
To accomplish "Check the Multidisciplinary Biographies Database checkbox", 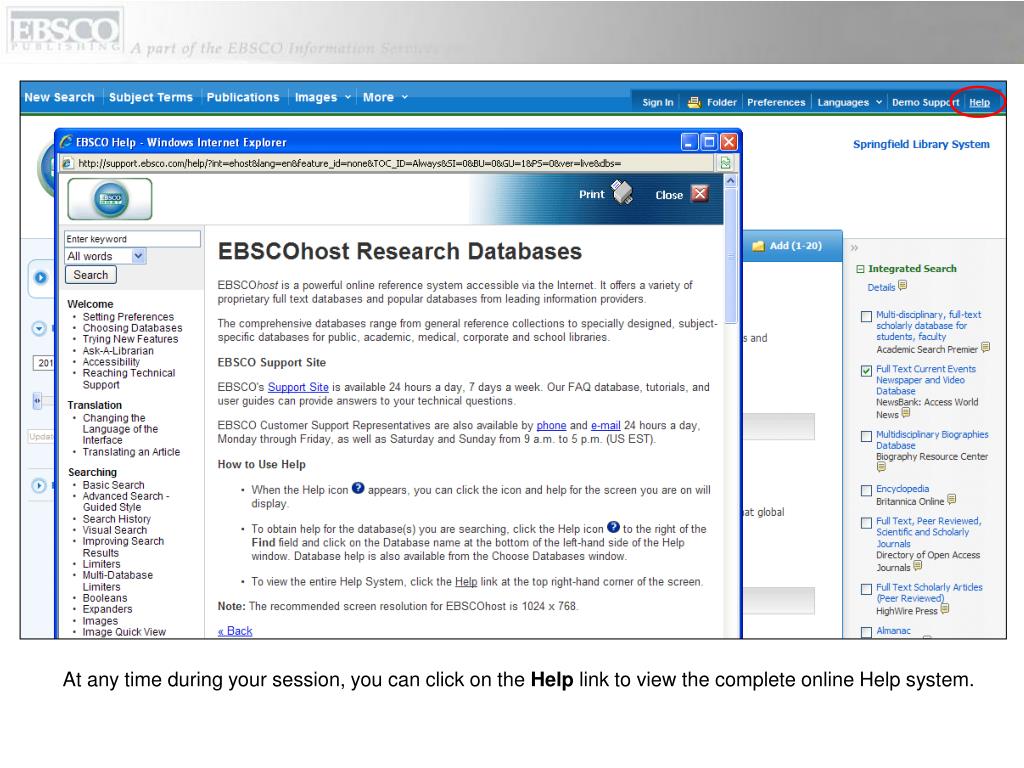I will click(867, 436).
